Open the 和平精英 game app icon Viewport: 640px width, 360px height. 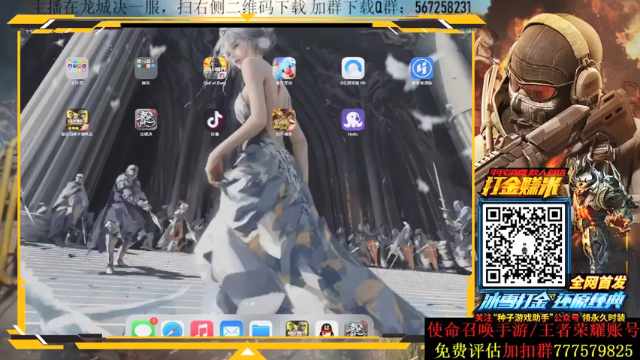pyautogui.click(x=284, y=120)
